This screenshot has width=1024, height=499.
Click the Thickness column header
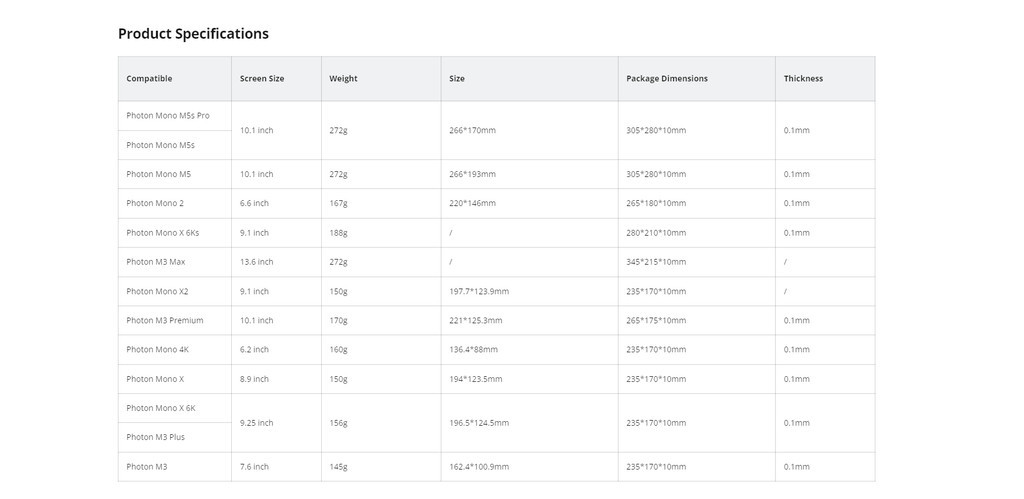[x=825, y=78]
